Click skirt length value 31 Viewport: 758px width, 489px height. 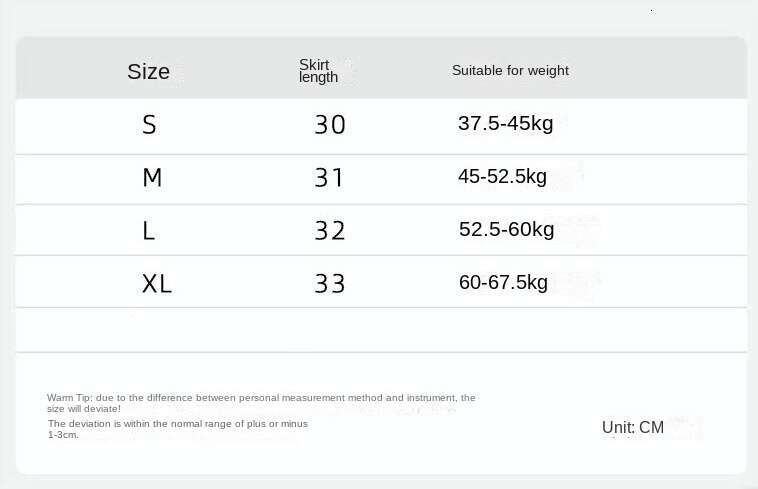(330, 178)
